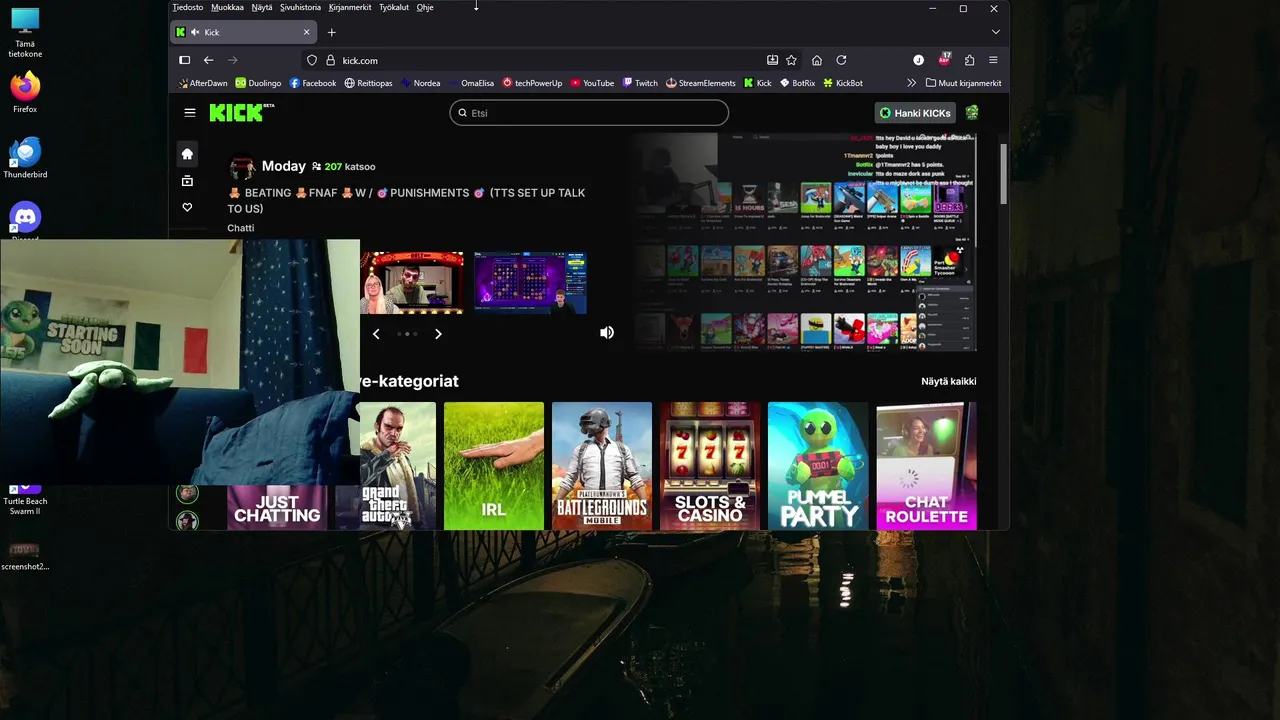Click the Firefox Home button
Viewport: 1280px width, 720px height.
817,60
